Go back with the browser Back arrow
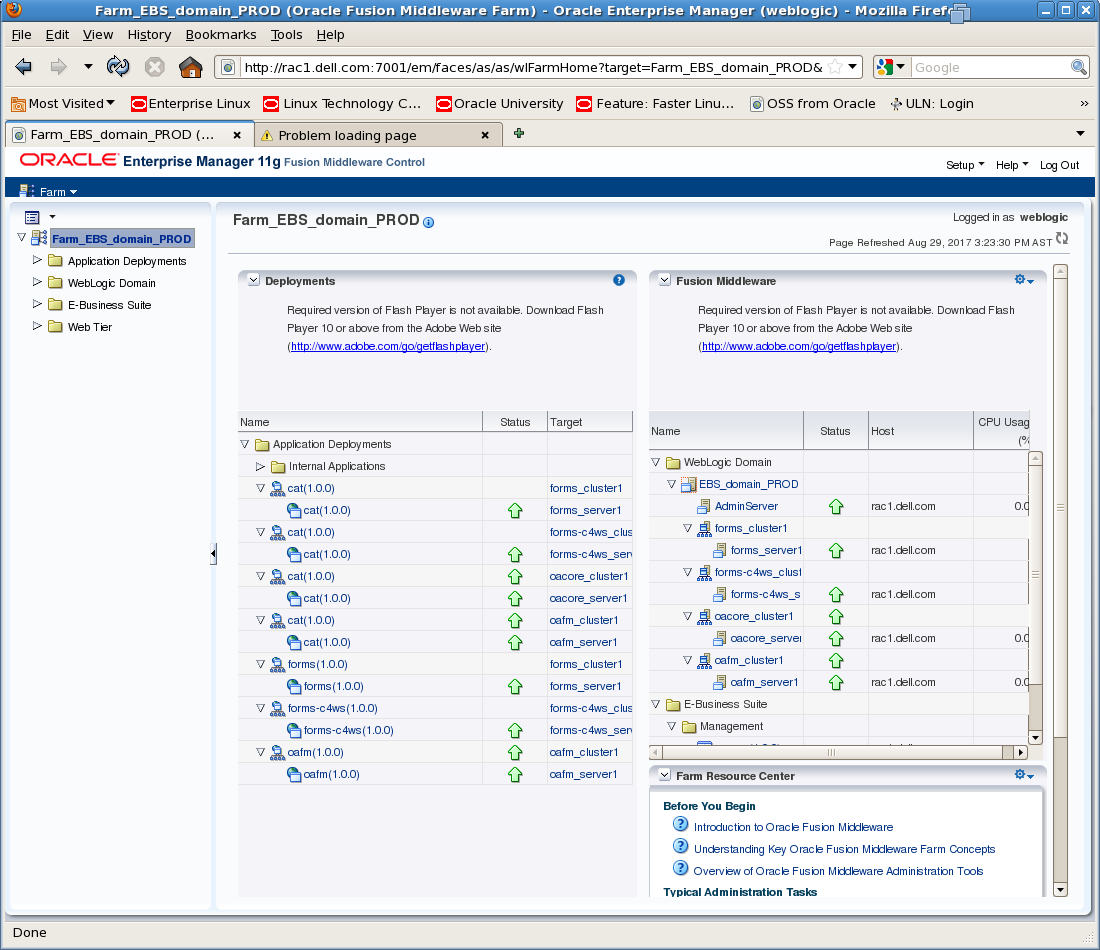This screenshot has height=950, width=1100. [23, 67]
